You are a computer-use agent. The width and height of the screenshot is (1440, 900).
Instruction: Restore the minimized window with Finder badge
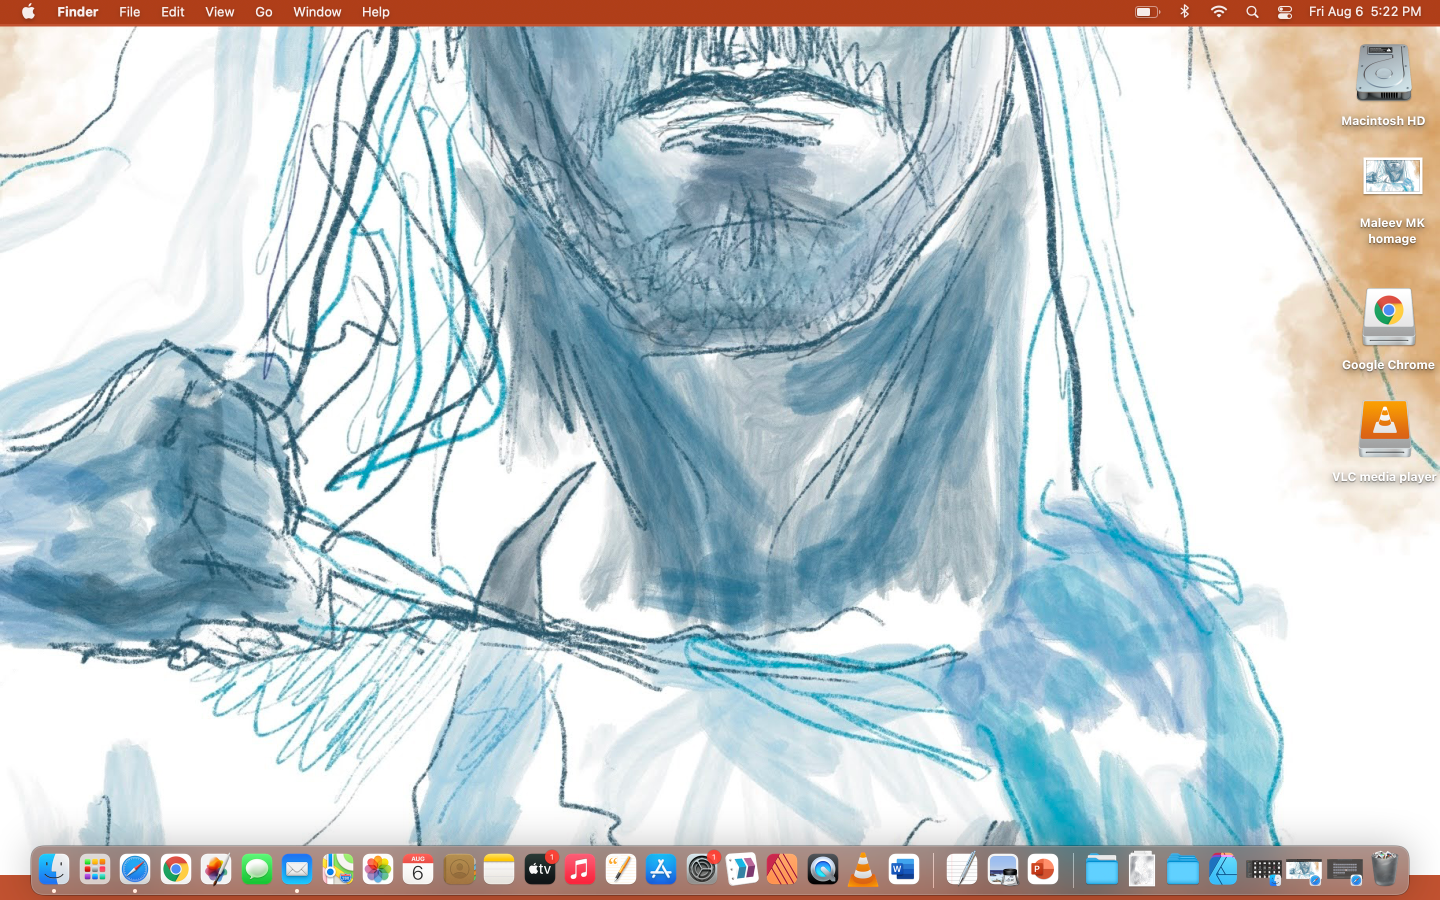point(1264,871)
